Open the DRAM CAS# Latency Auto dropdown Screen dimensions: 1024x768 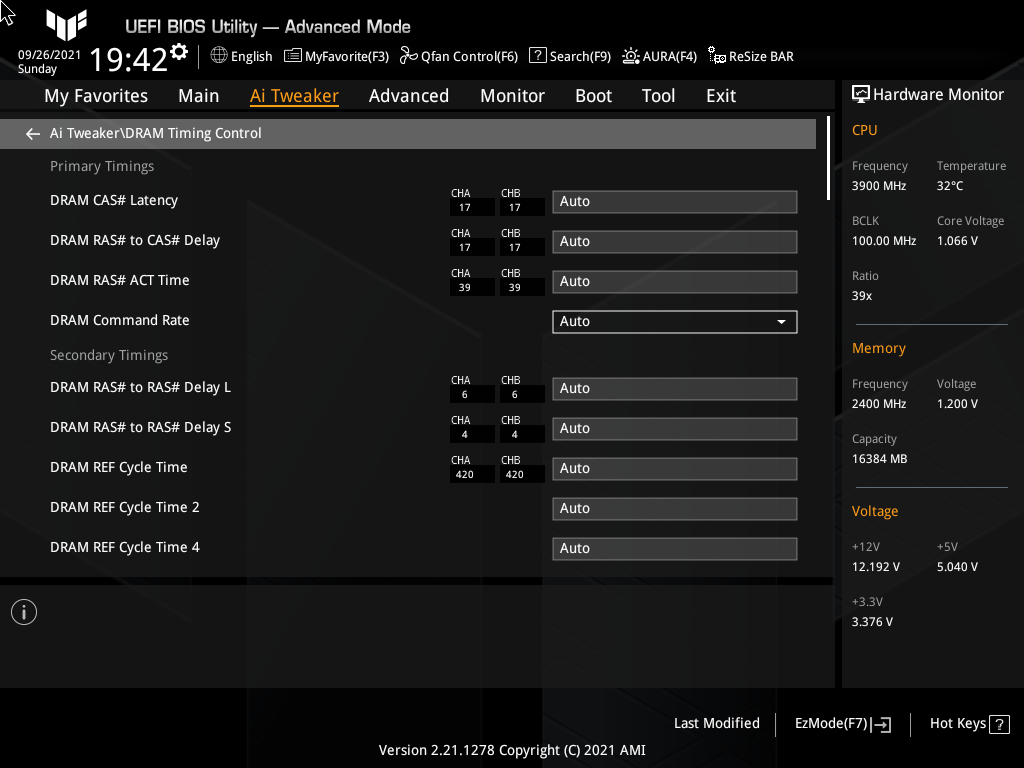pyautogui.click(x=674, y=201)
